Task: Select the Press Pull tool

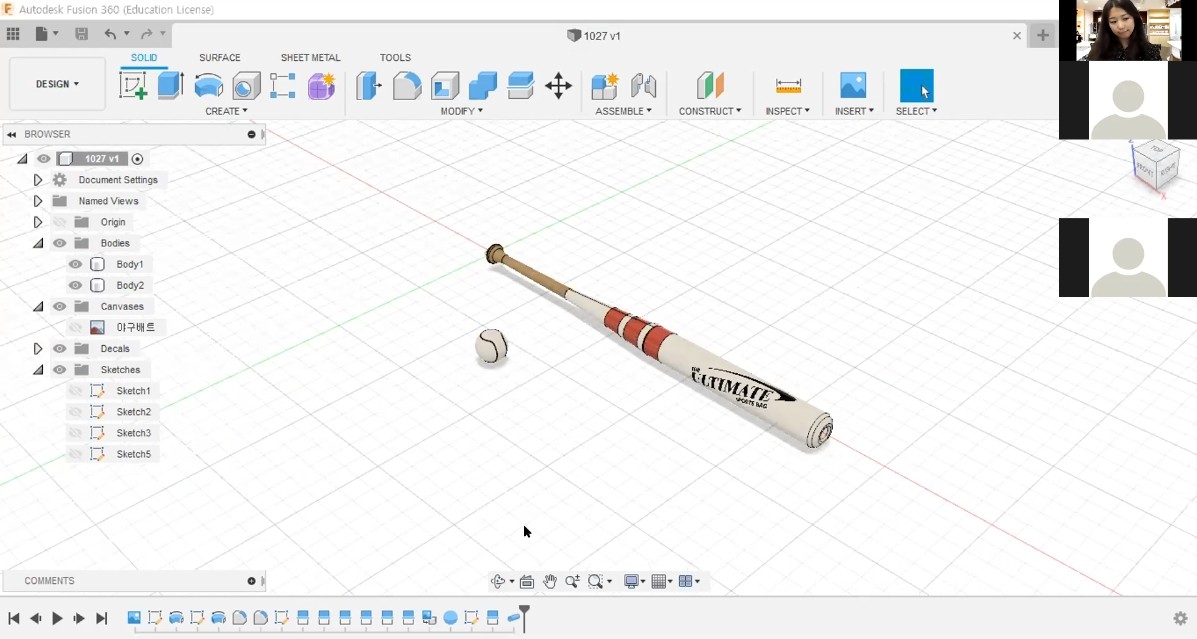Action: pyautogui.click(x=369, y=86)
